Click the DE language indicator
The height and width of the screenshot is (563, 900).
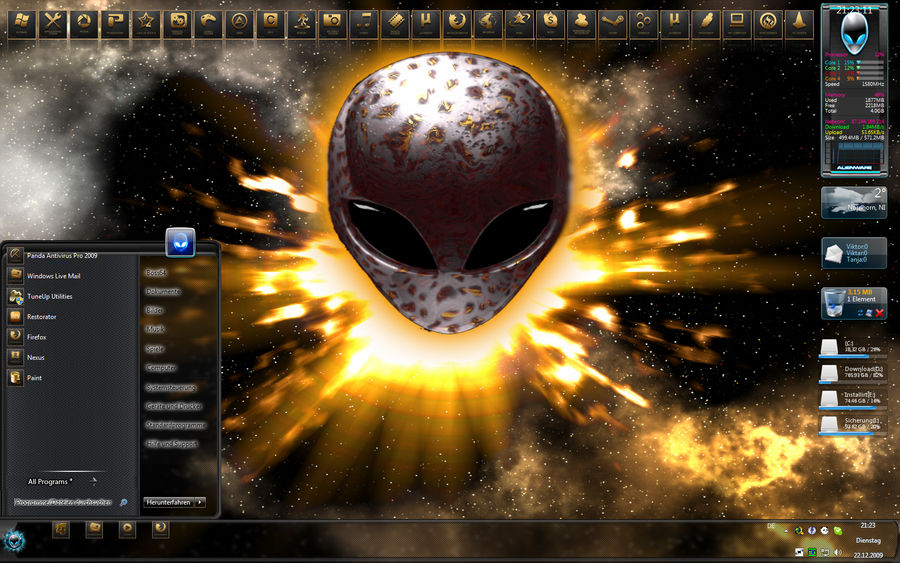(x=771, y=526)
